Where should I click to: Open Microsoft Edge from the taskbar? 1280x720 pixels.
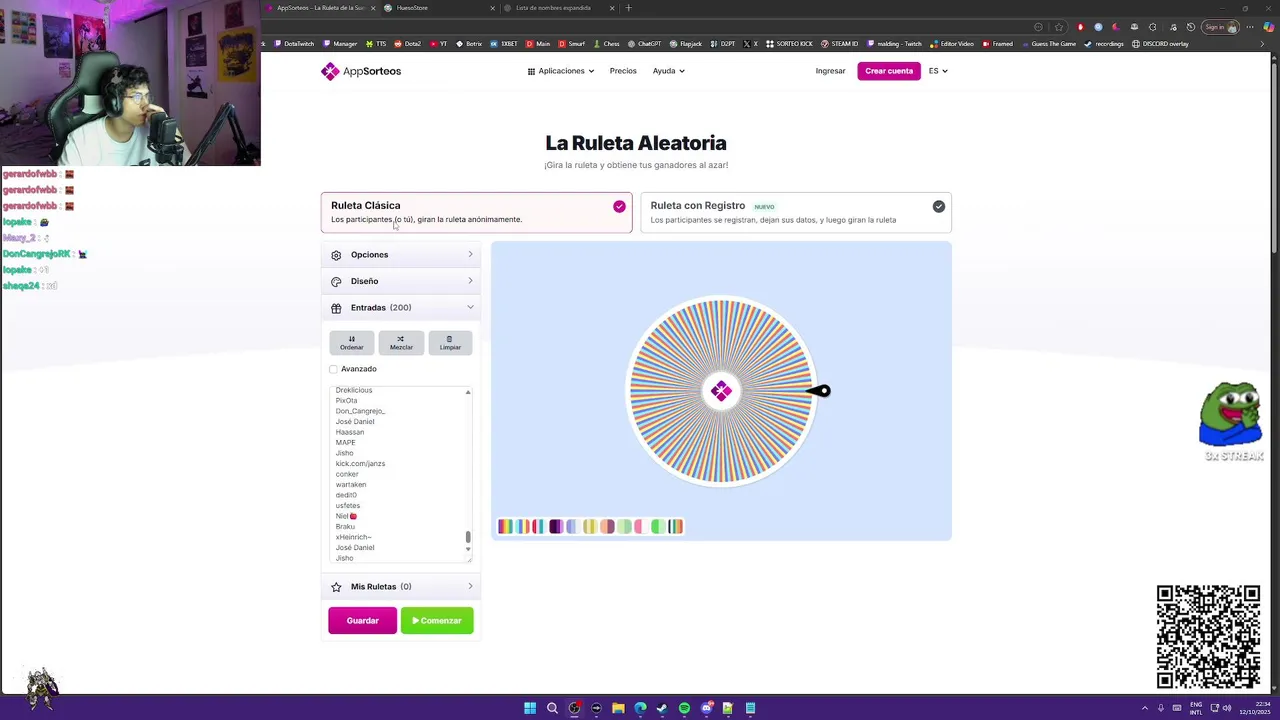pyautogui.click(x=640, y=708)
